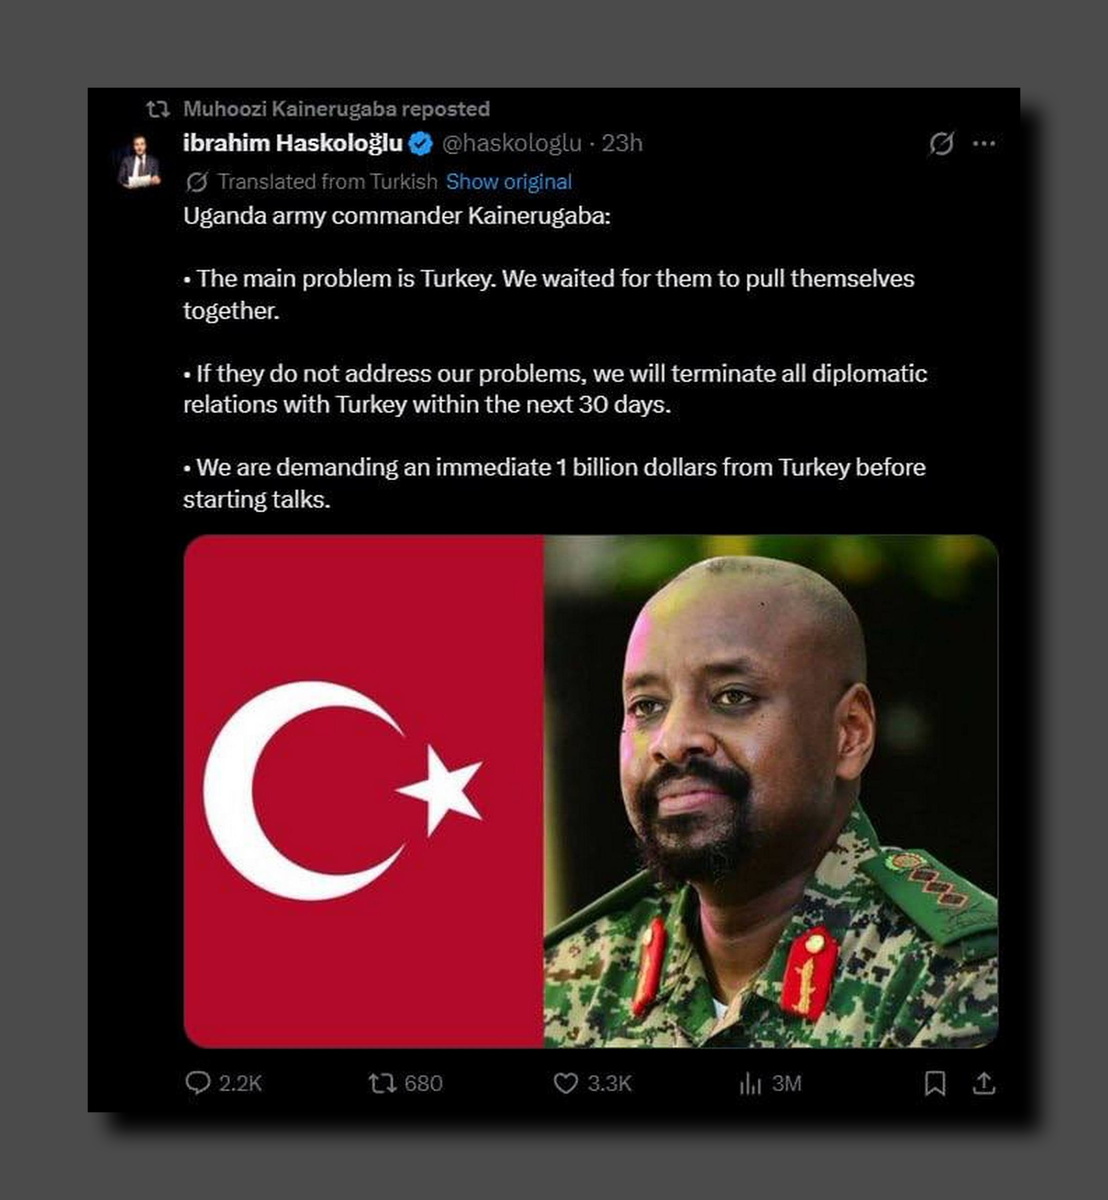This screenshot has width=1108, height=1200.
Task: Open the author's profile avatar
Action: pos(139,160)
